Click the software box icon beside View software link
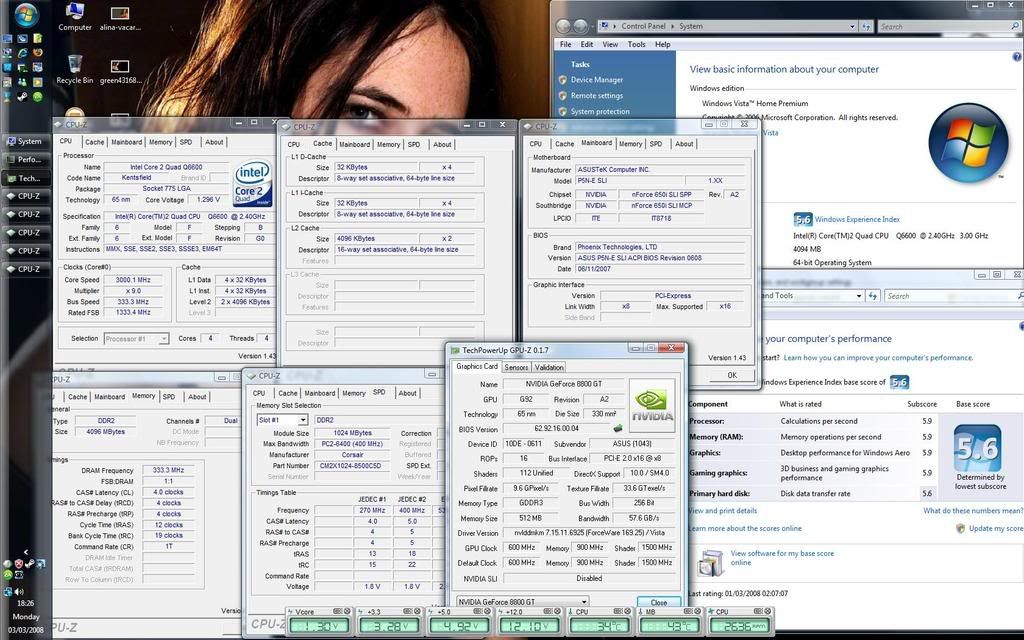The width and height of the screenshot is (1024, 640). point(711,563)
